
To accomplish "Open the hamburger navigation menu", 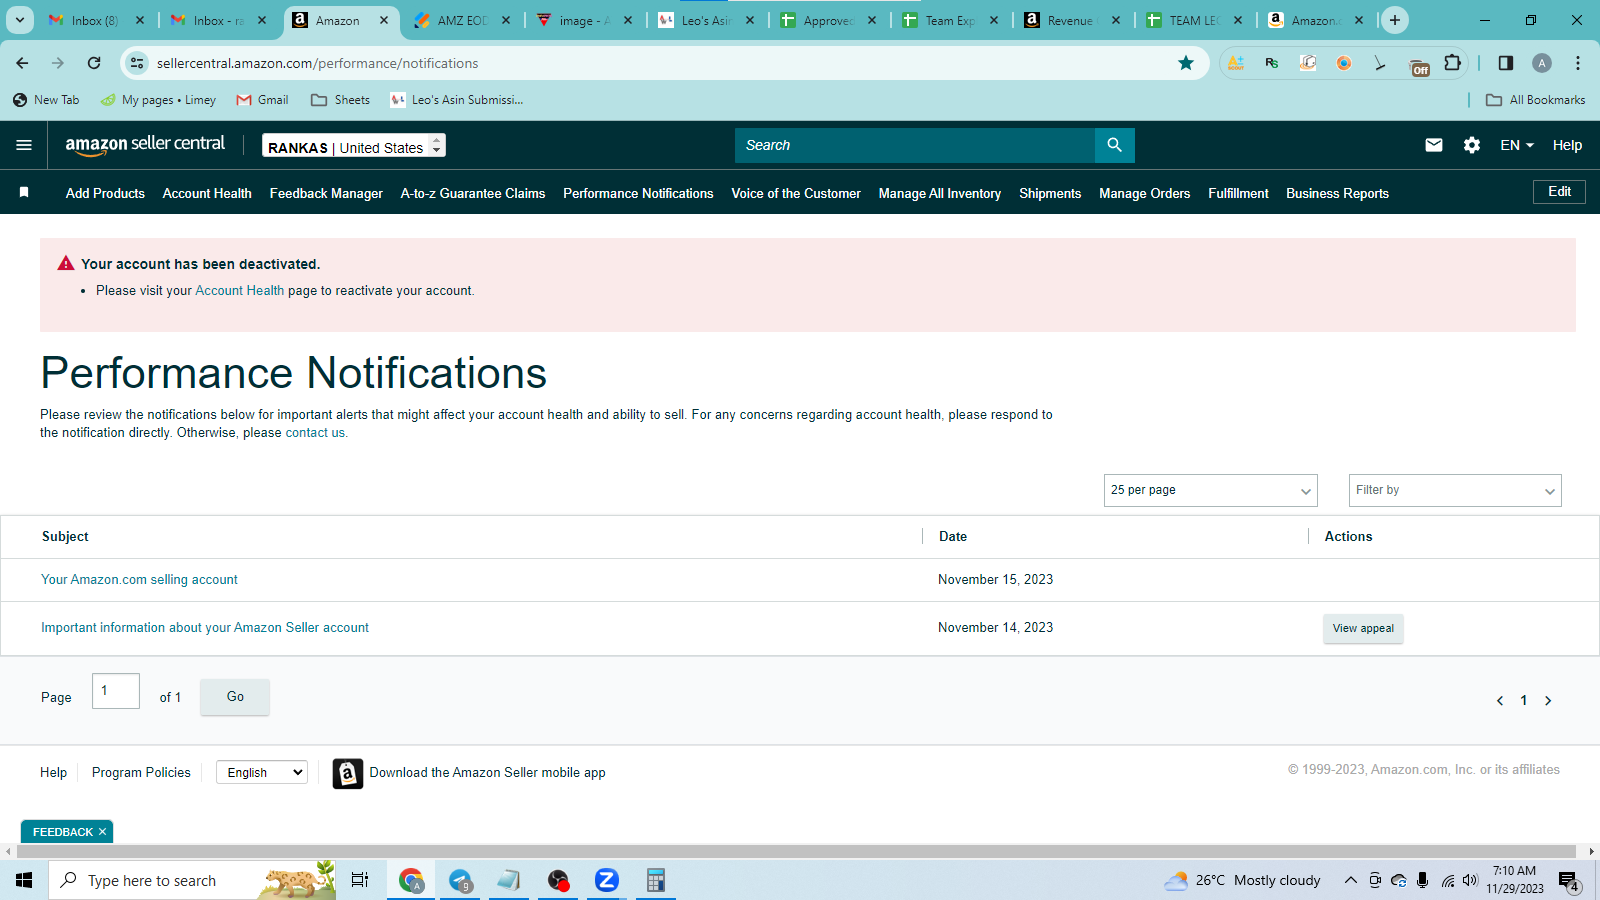I will [24, 145].
